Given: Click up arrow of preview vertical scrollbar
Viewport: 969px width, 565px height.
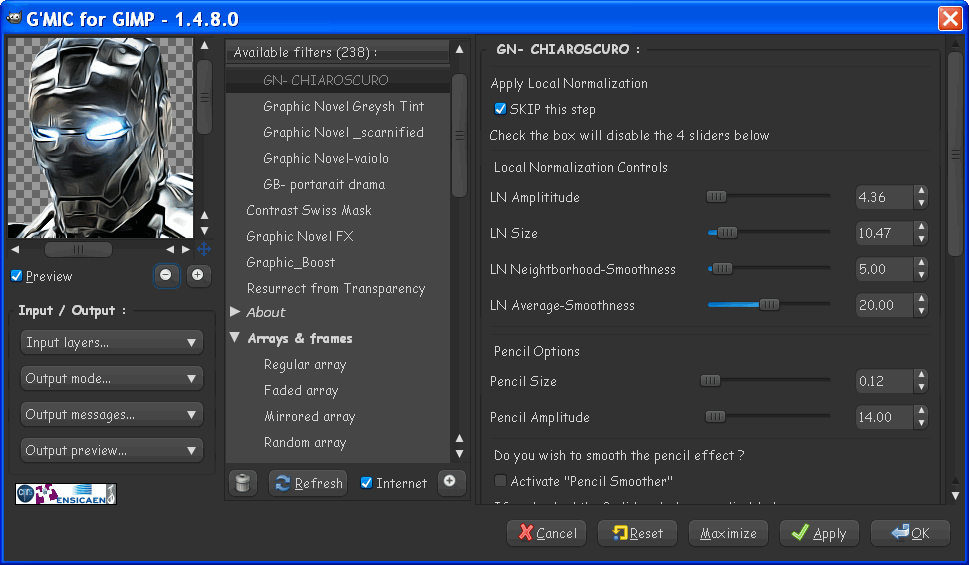Looking at the screenshot, I should click(x=205, y=45).
